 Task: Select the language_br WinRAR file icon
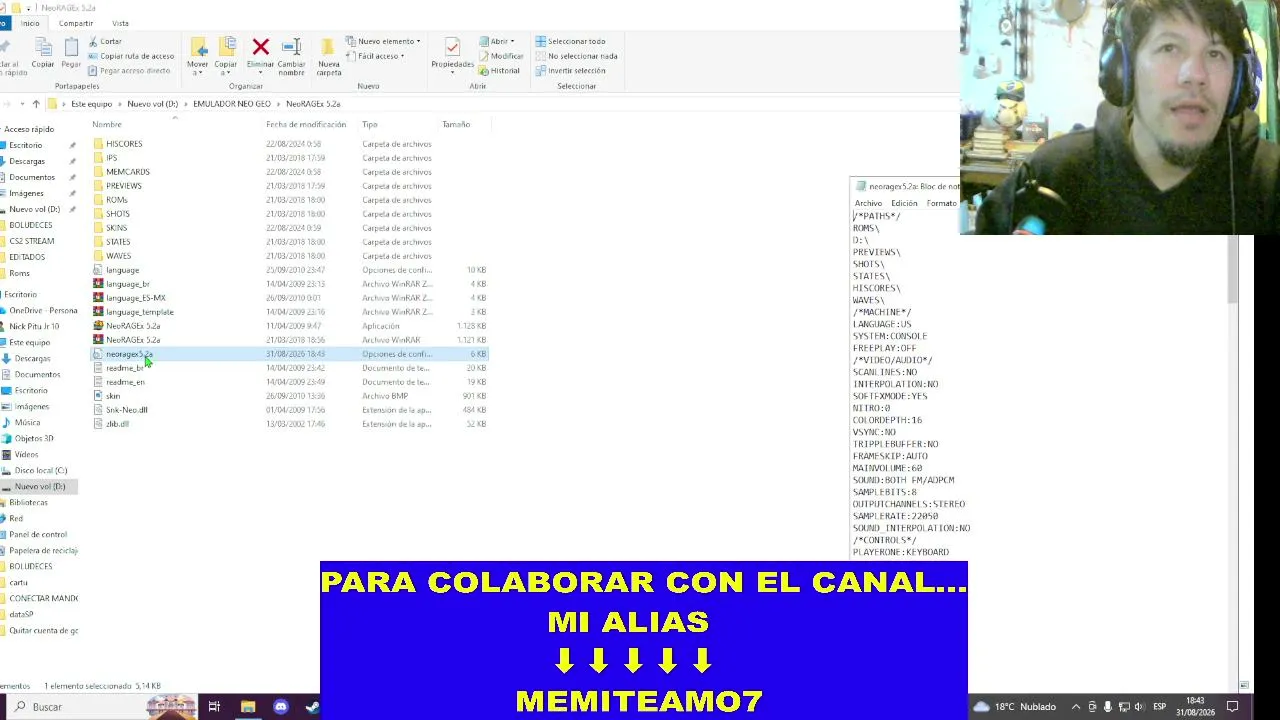click(x=98, y=284)
